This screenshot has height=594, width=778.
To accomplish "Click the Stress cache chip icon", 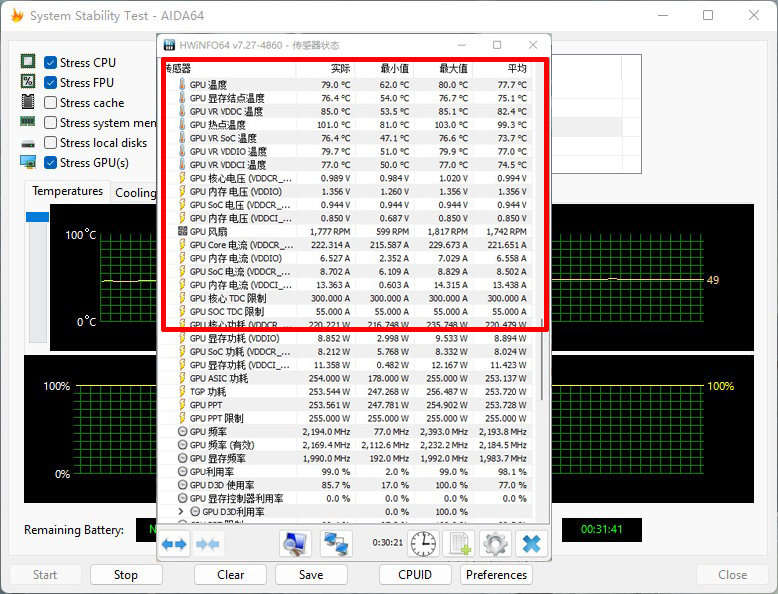I will 28,102.
